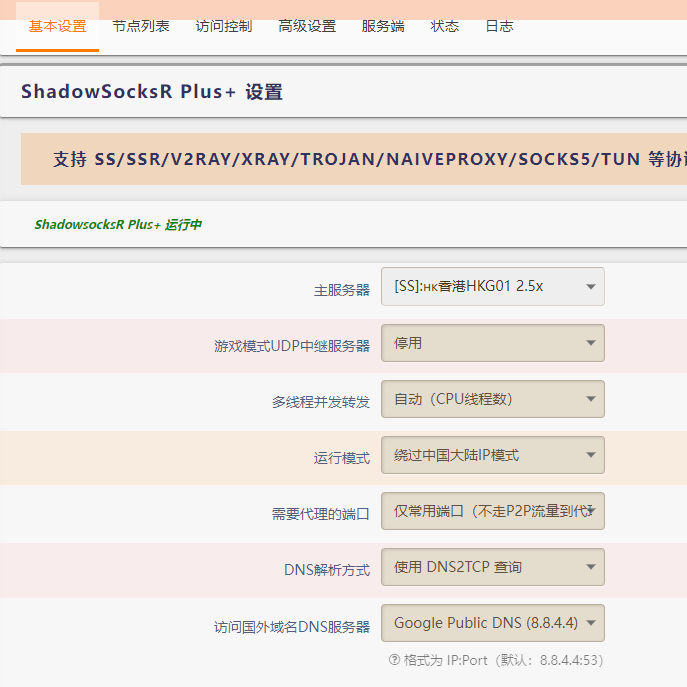
Task: Click the help icon beside 格式为 IP:Port
Action: [x=394, y=660]
